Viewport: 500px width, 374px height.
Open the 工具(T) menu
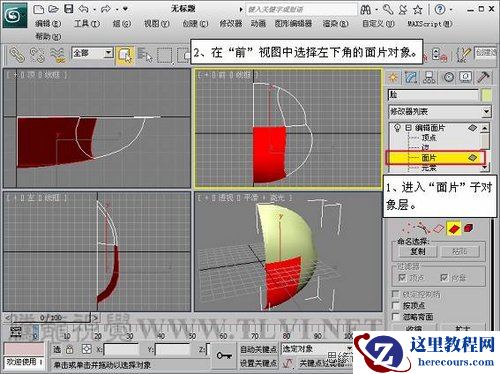click(87, 24)
